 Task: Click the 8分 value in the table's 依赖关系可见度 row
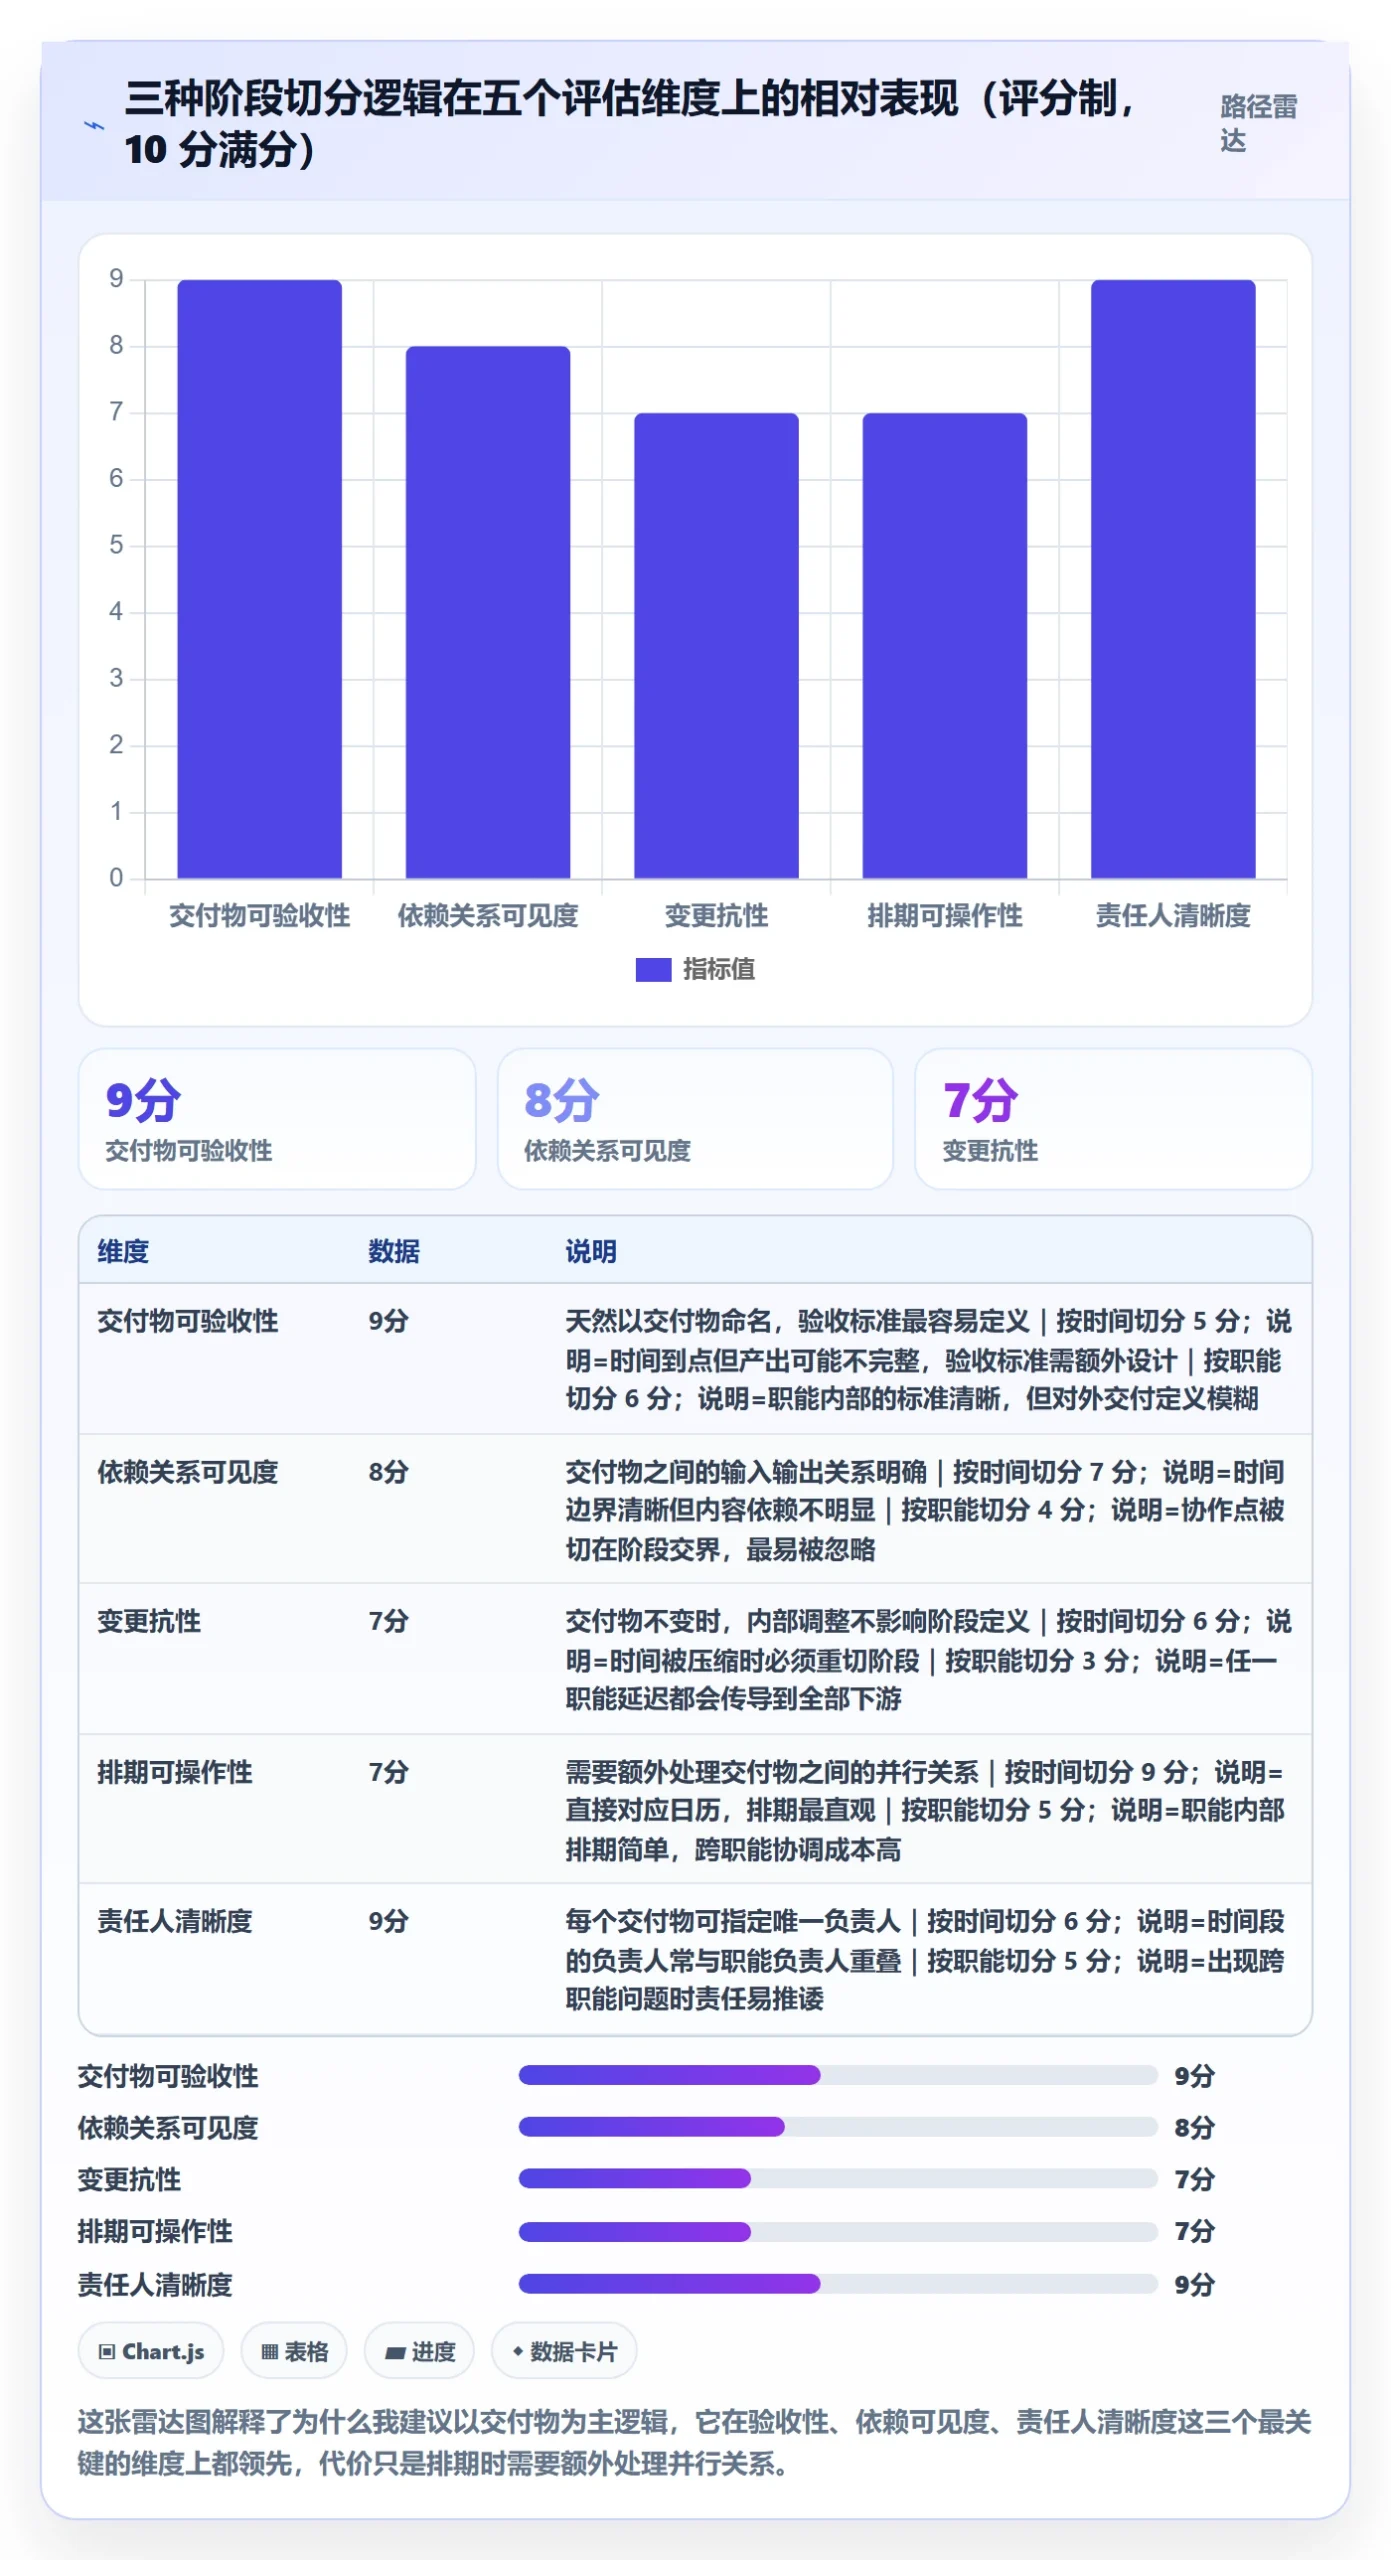388,1472
